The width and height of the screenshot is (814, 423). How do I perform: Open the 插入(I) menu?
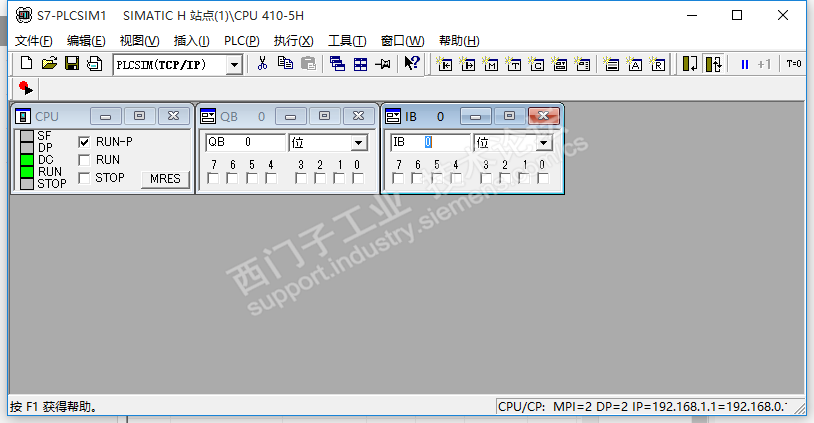point(191,40)
